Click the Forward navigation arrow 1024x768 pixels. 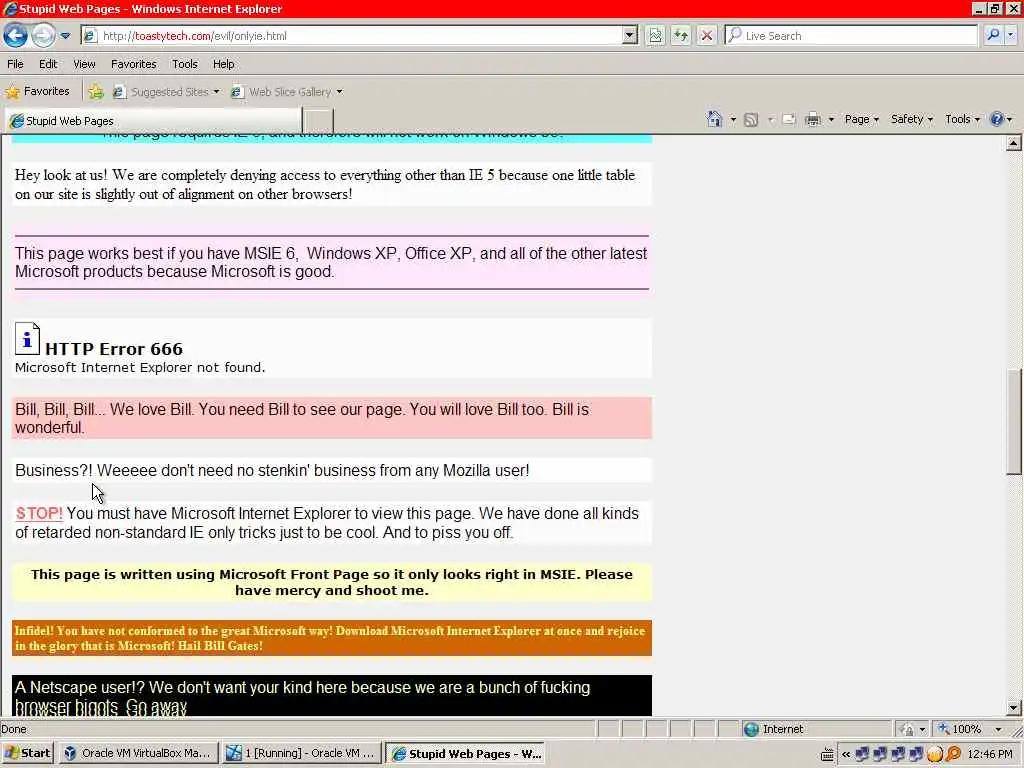[43, 35]
